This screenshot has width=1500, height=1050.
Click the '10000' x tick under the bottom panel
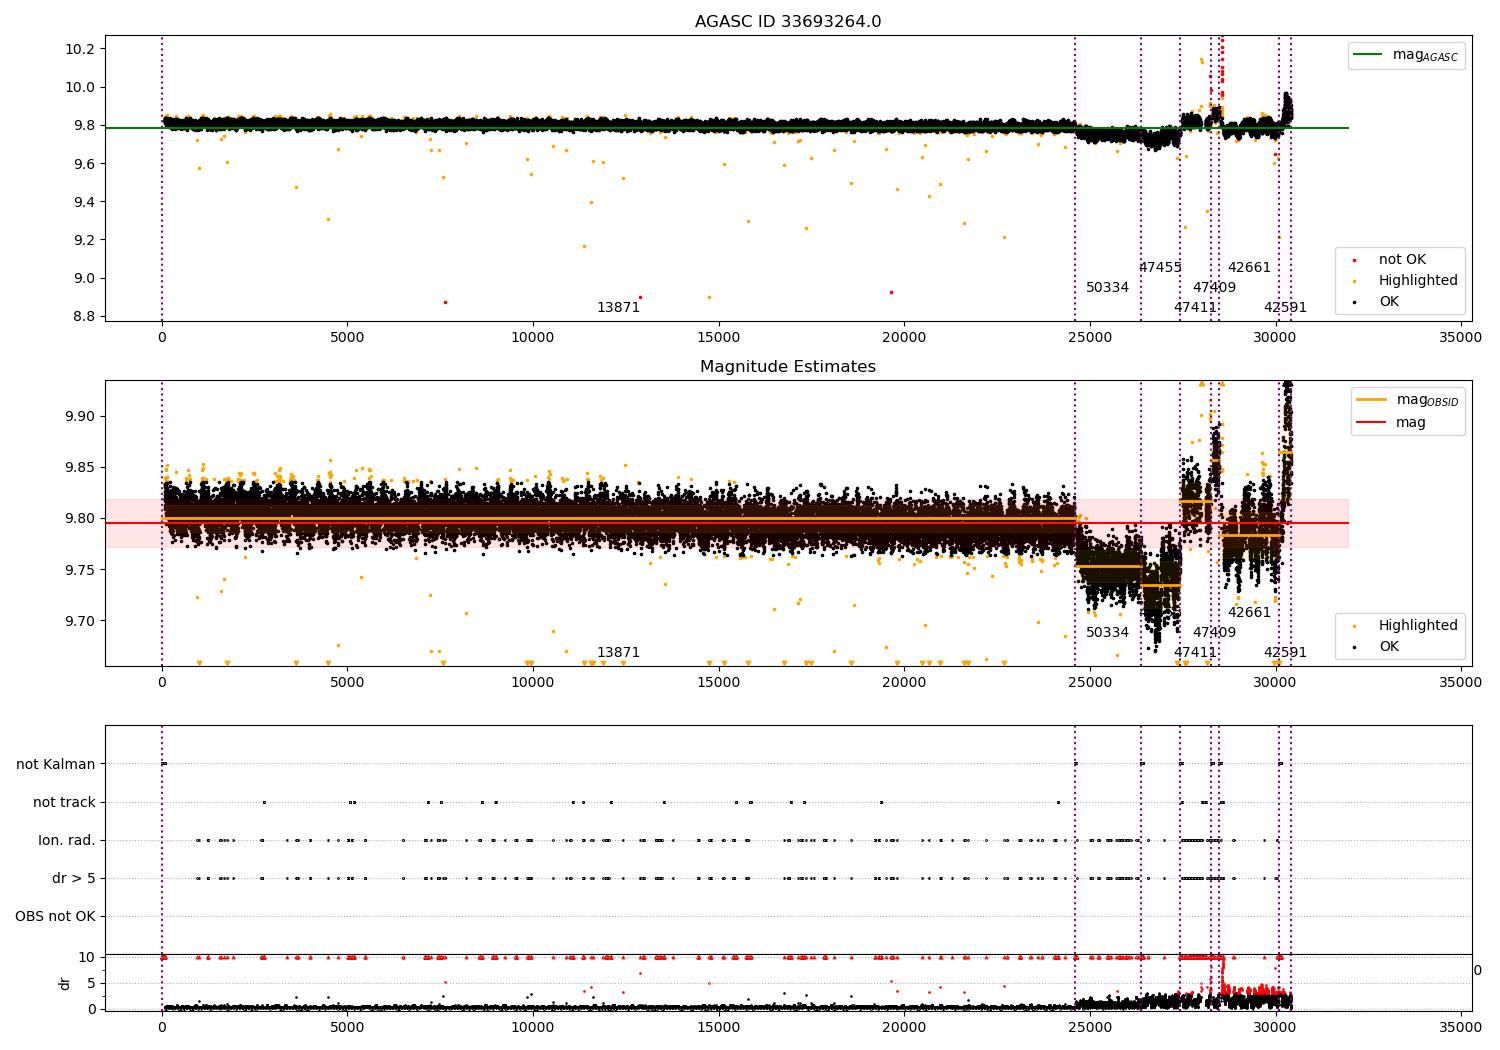(533, 1027)
